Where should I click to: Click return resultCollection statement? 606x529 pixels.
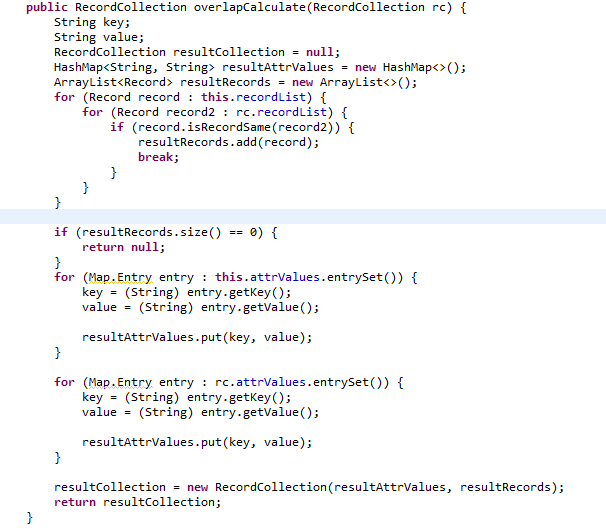click(138, 502)
